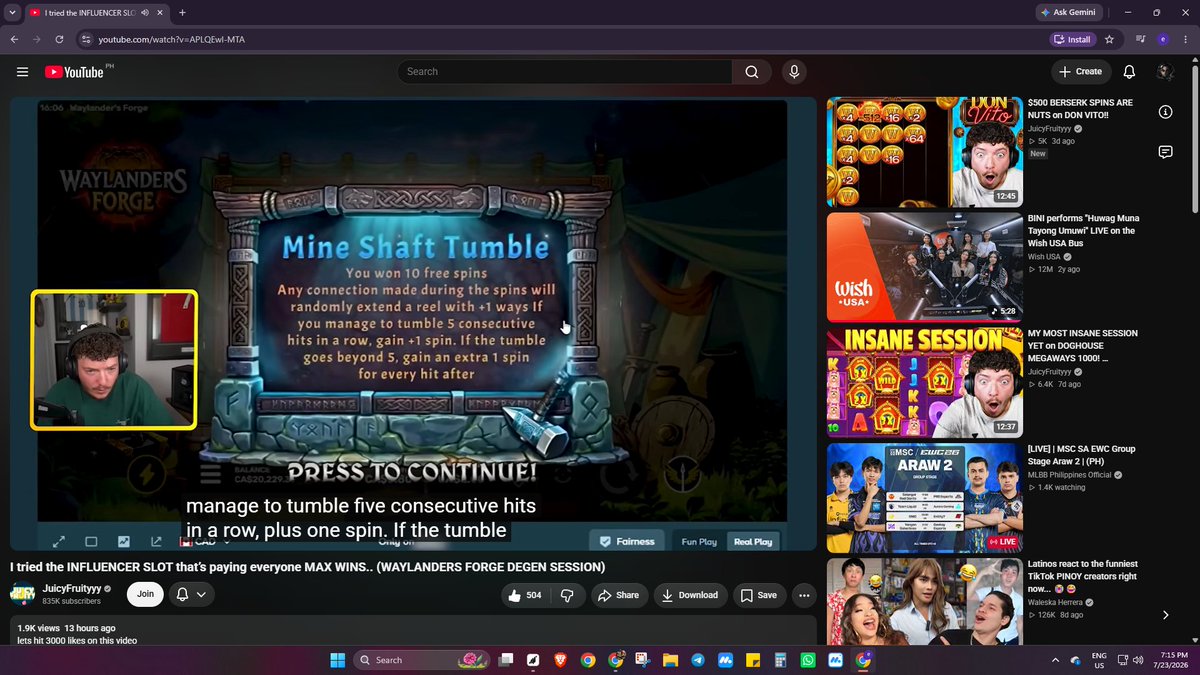
Task: Open File Explorer from the taskbar
Action: click(x=669, y=660)
